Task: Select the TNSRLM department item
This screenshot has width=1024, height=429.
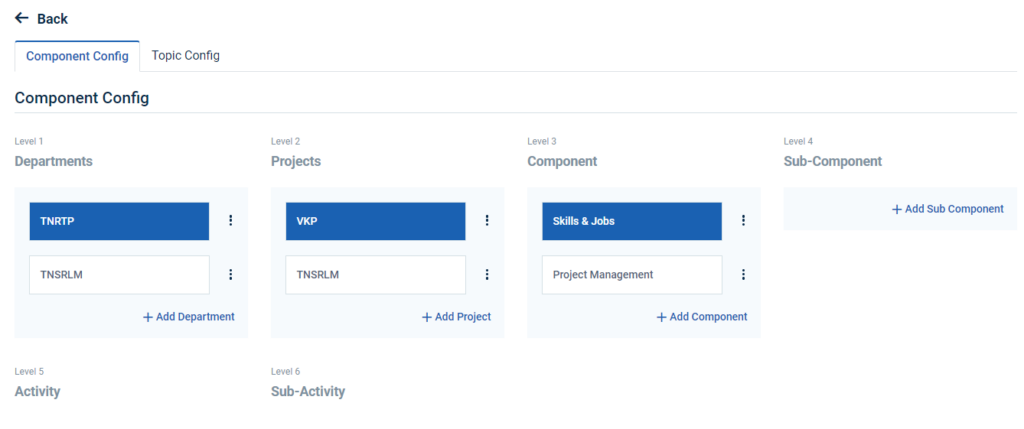Action: pos(119,275)
